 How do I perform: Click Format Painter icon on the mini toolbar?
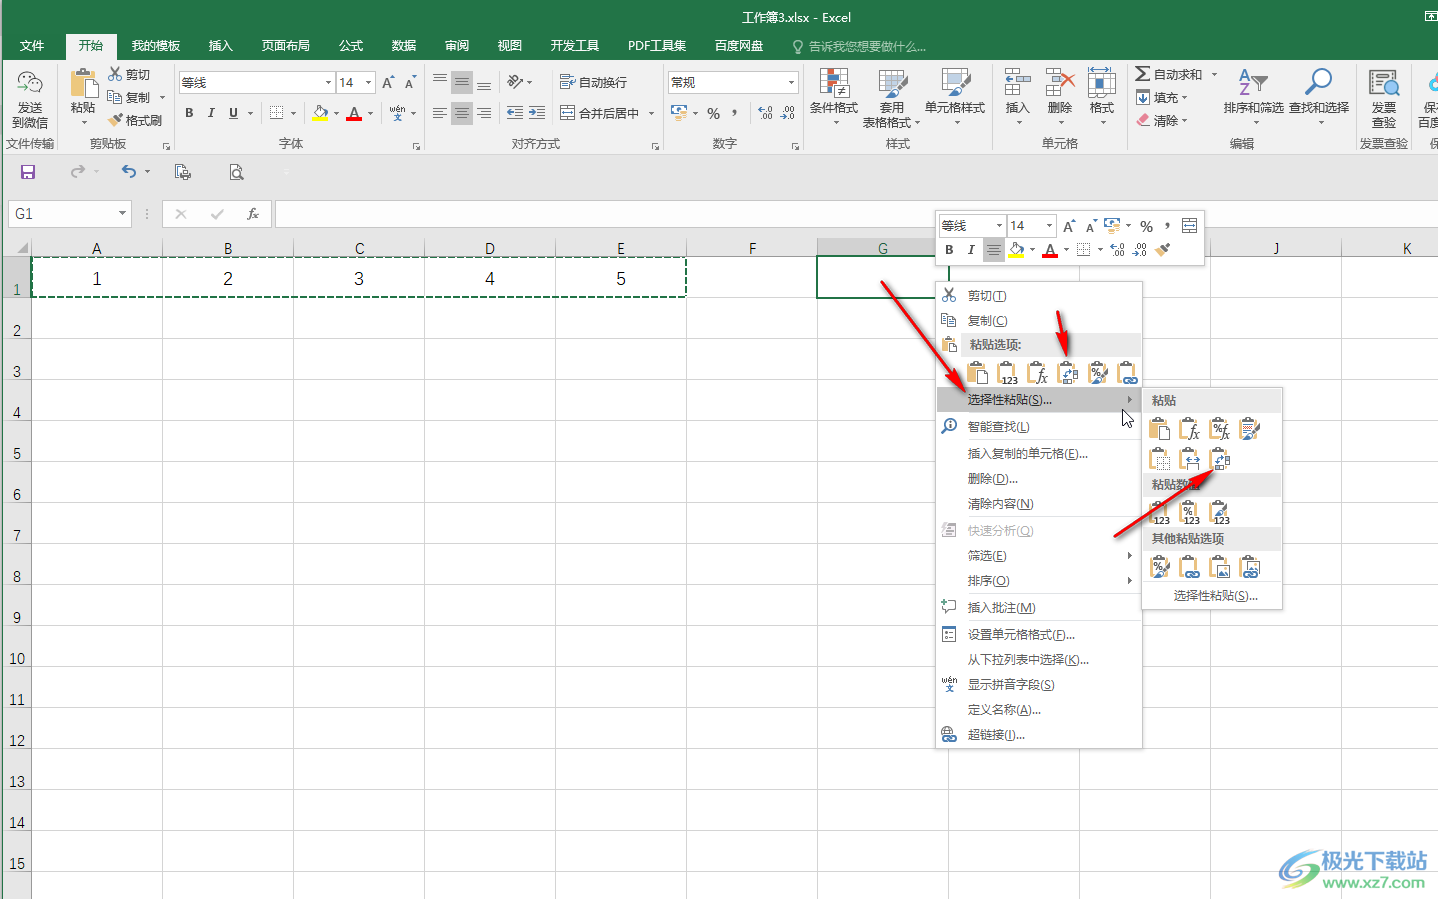pos(1162,250)
